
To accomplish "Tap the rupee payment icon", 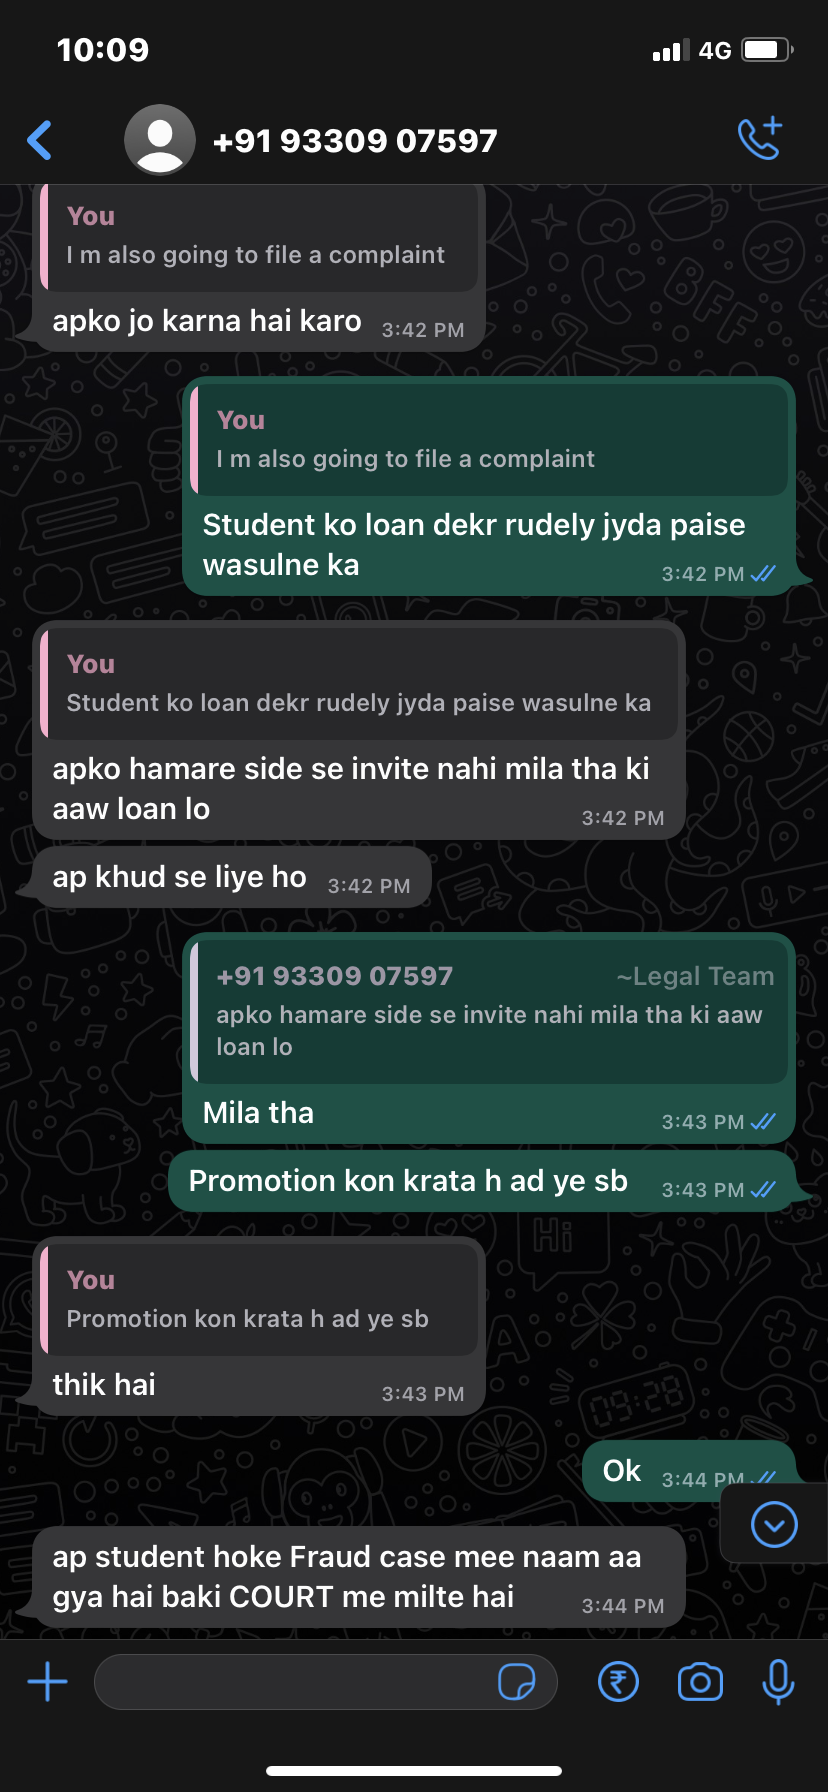I will click(618, 1682).
